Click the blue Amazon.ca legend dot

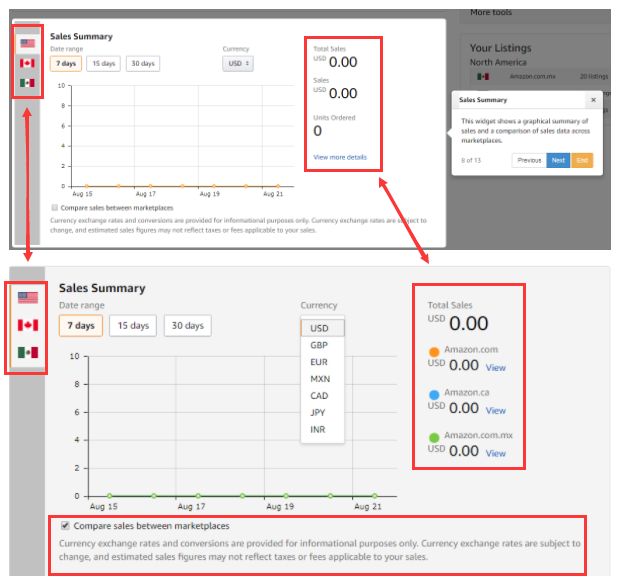point(434,395)
